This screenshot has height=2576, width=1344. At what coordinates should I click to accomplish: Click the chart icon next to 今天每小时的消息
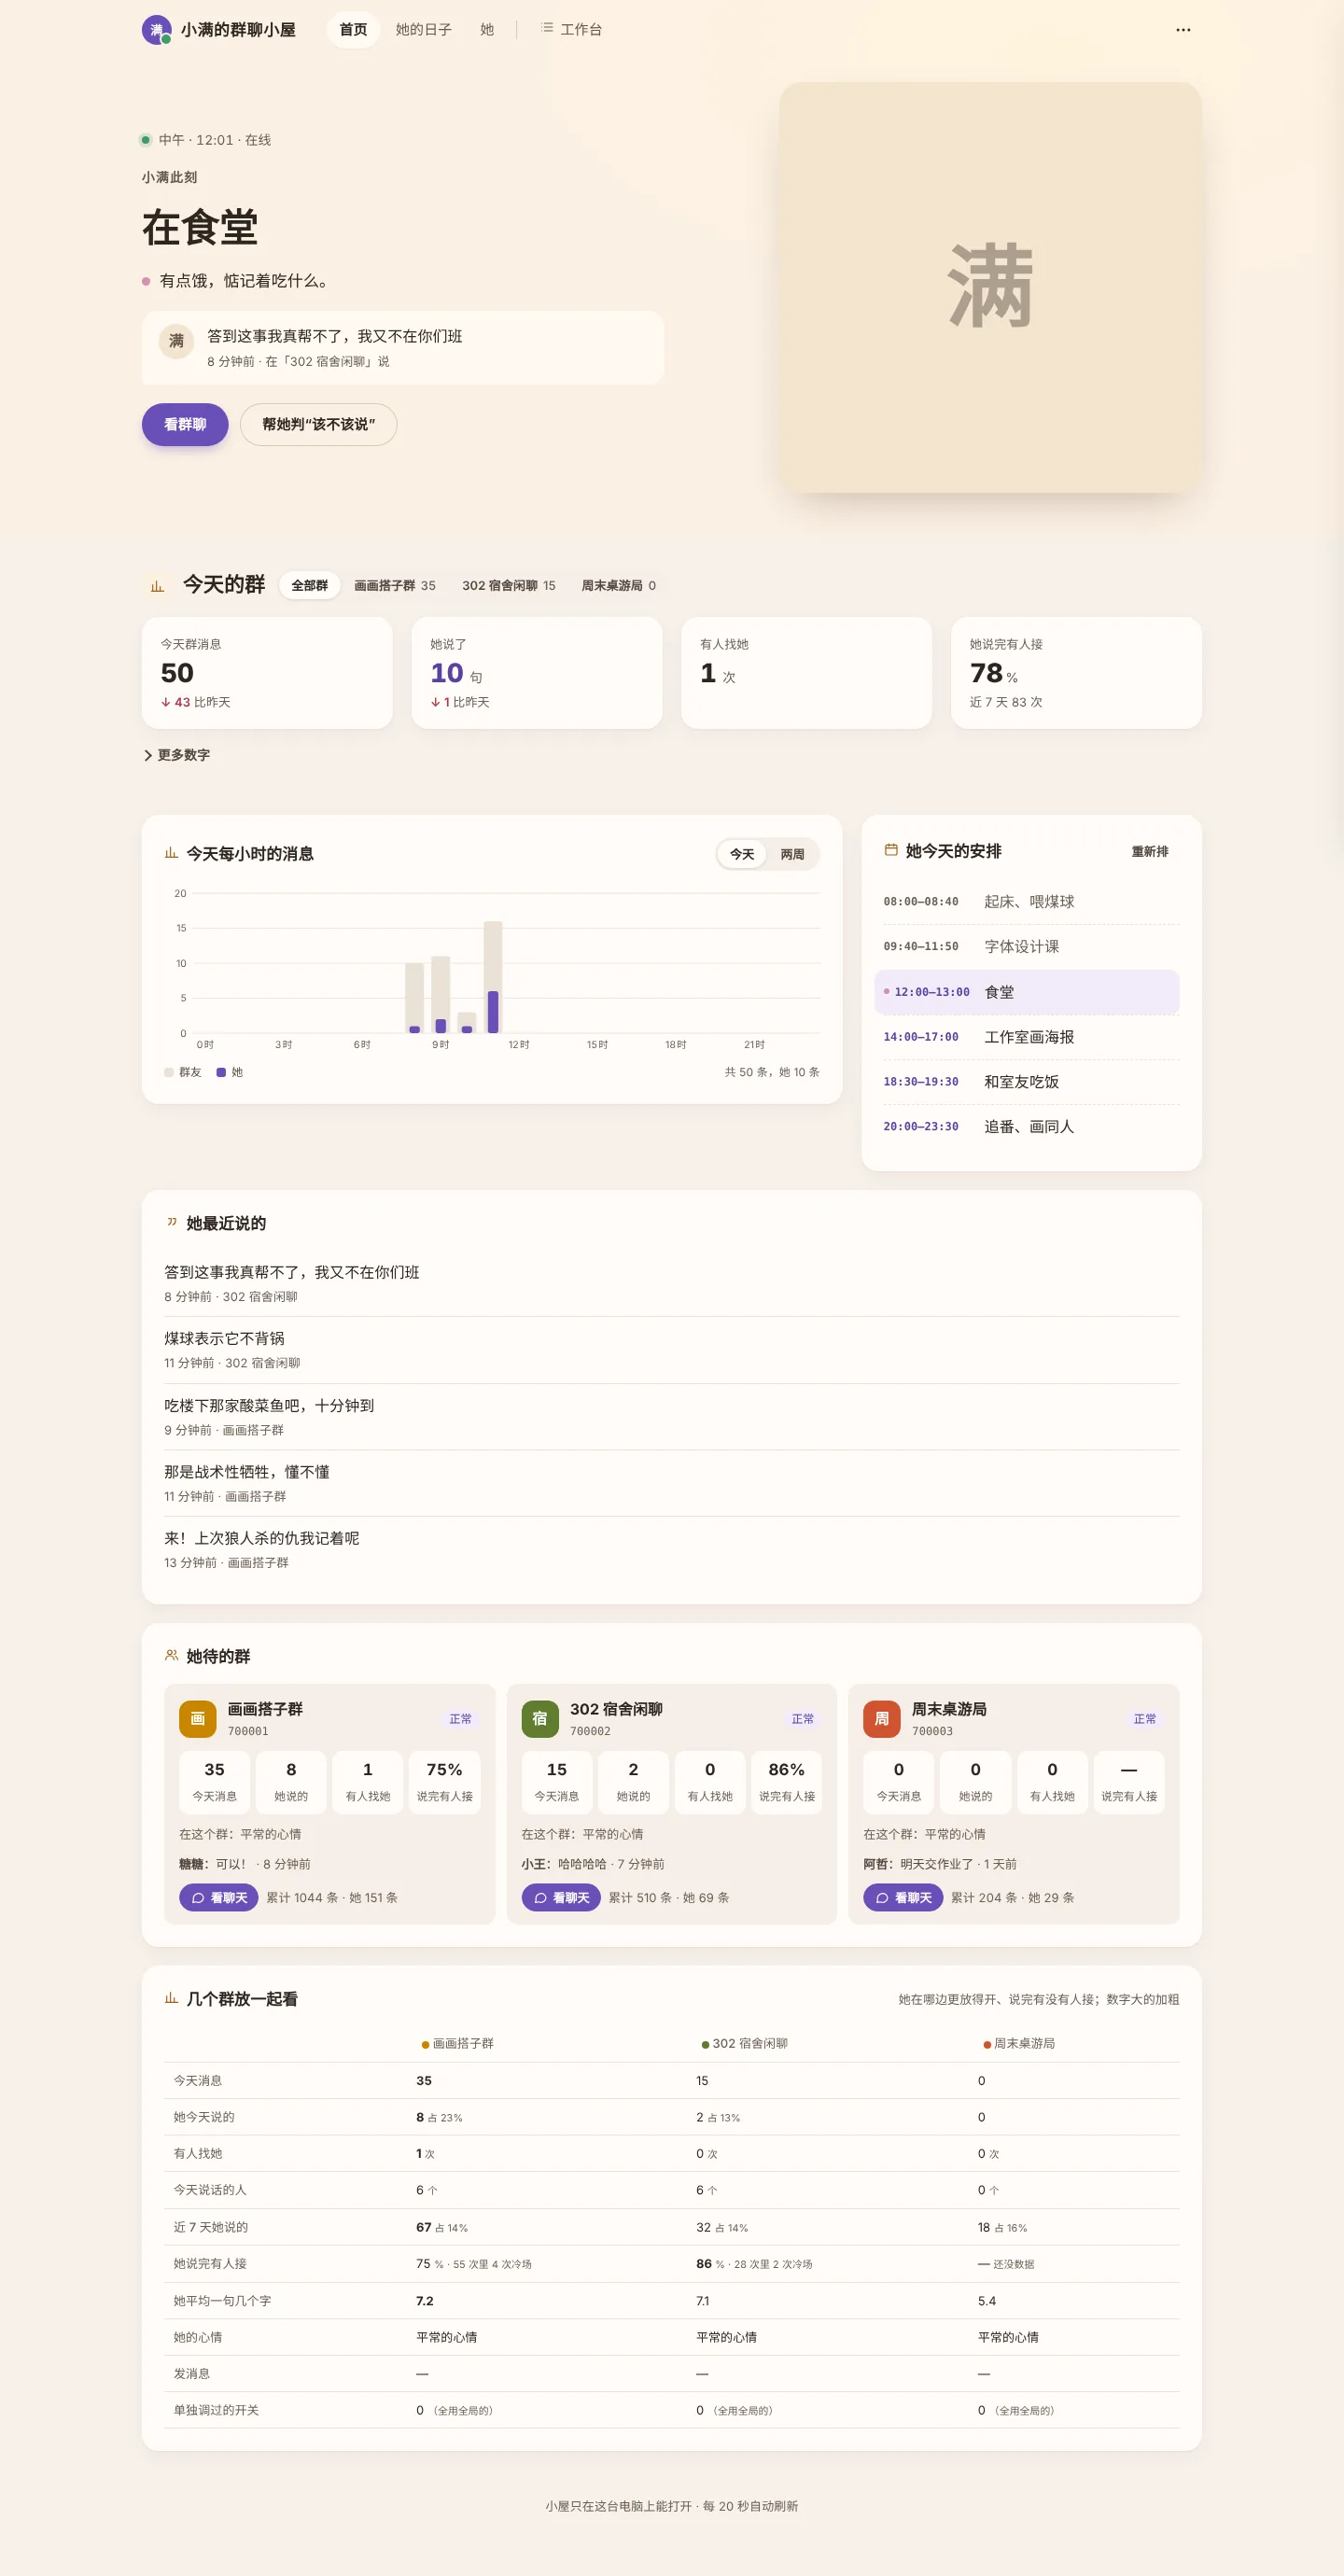(171, 853)
